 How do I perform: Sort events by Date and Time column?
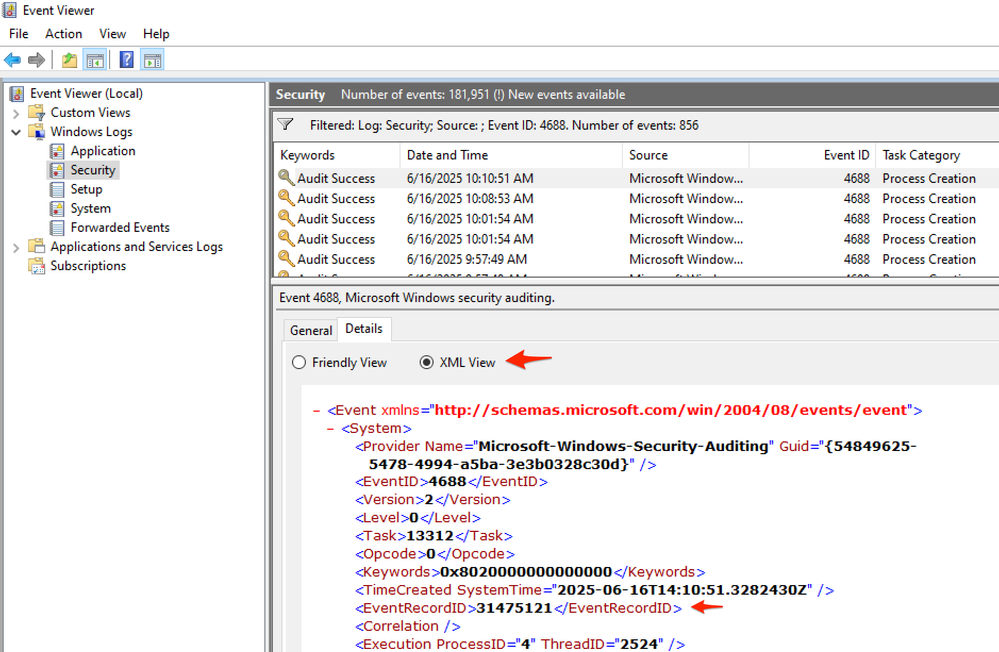[x=447, y=155]
